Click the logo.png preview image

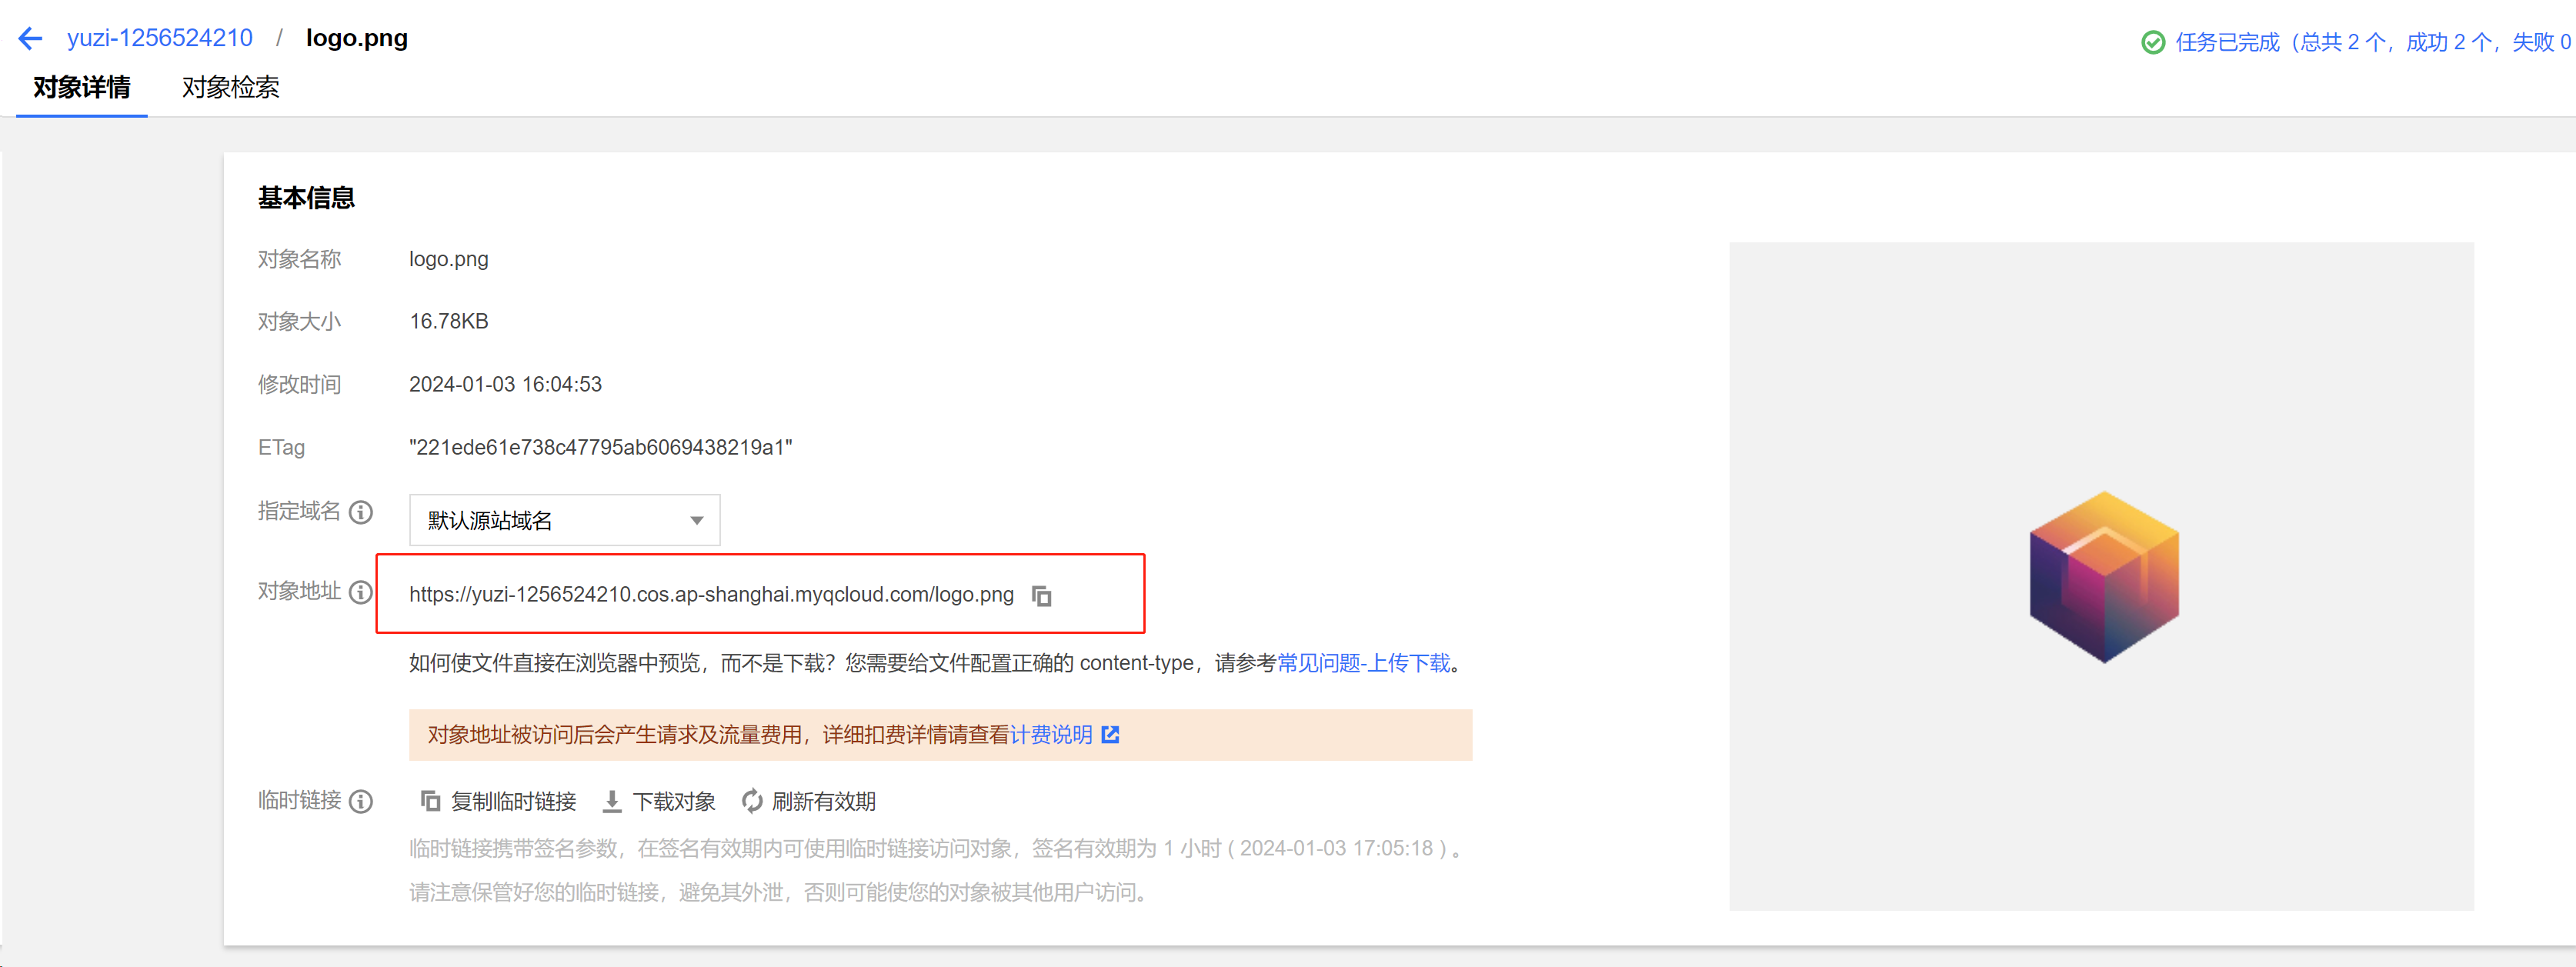click(2104, 577)
